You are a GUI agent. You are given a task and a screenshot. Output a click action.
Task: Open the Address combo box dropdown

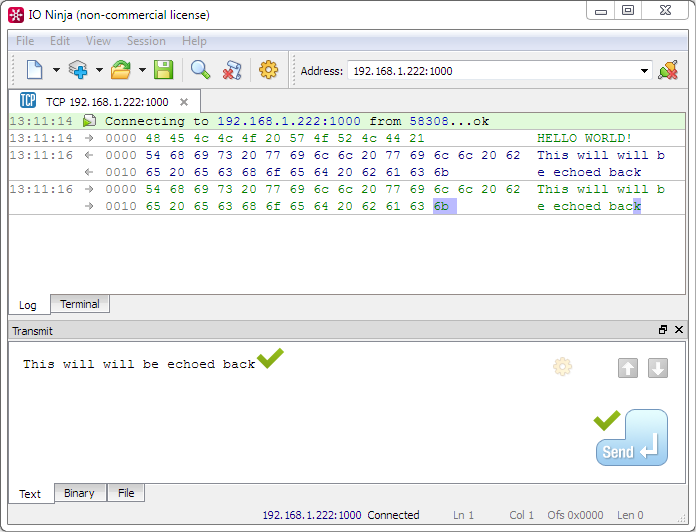(x=644, y=71)
